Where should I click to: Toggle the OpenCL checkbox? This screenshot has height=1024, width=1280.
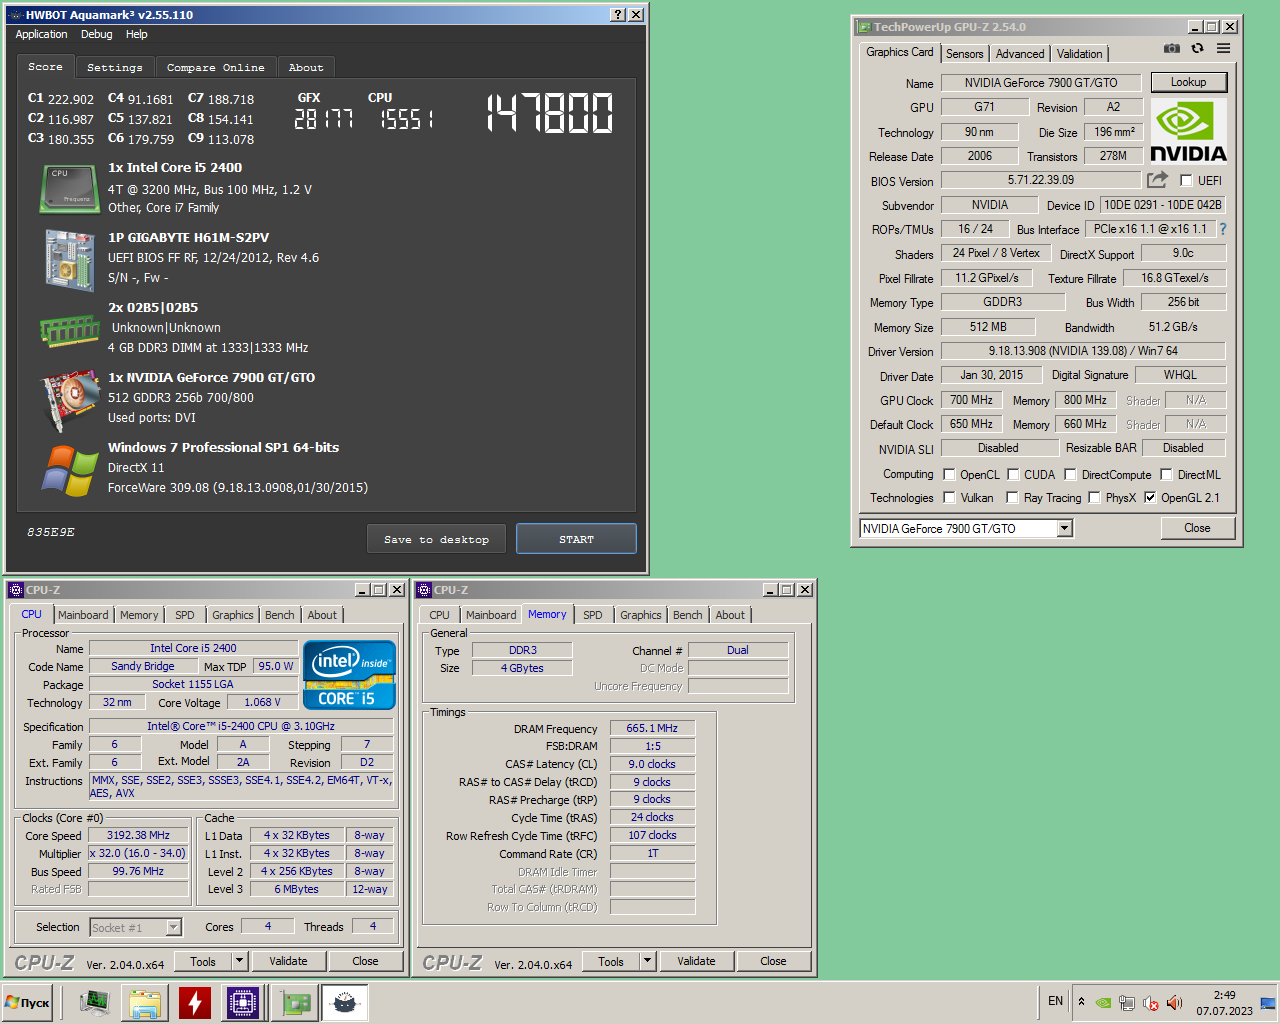point(950,475)
